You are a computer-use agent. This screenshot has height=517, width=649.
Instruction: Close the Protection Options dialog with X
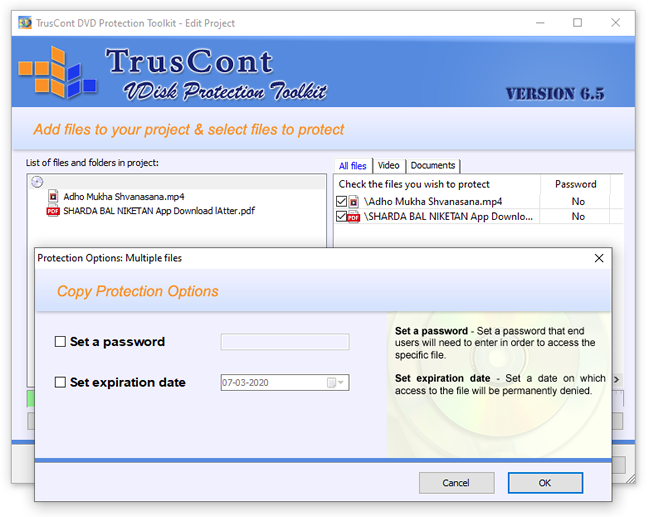point(599,258)
